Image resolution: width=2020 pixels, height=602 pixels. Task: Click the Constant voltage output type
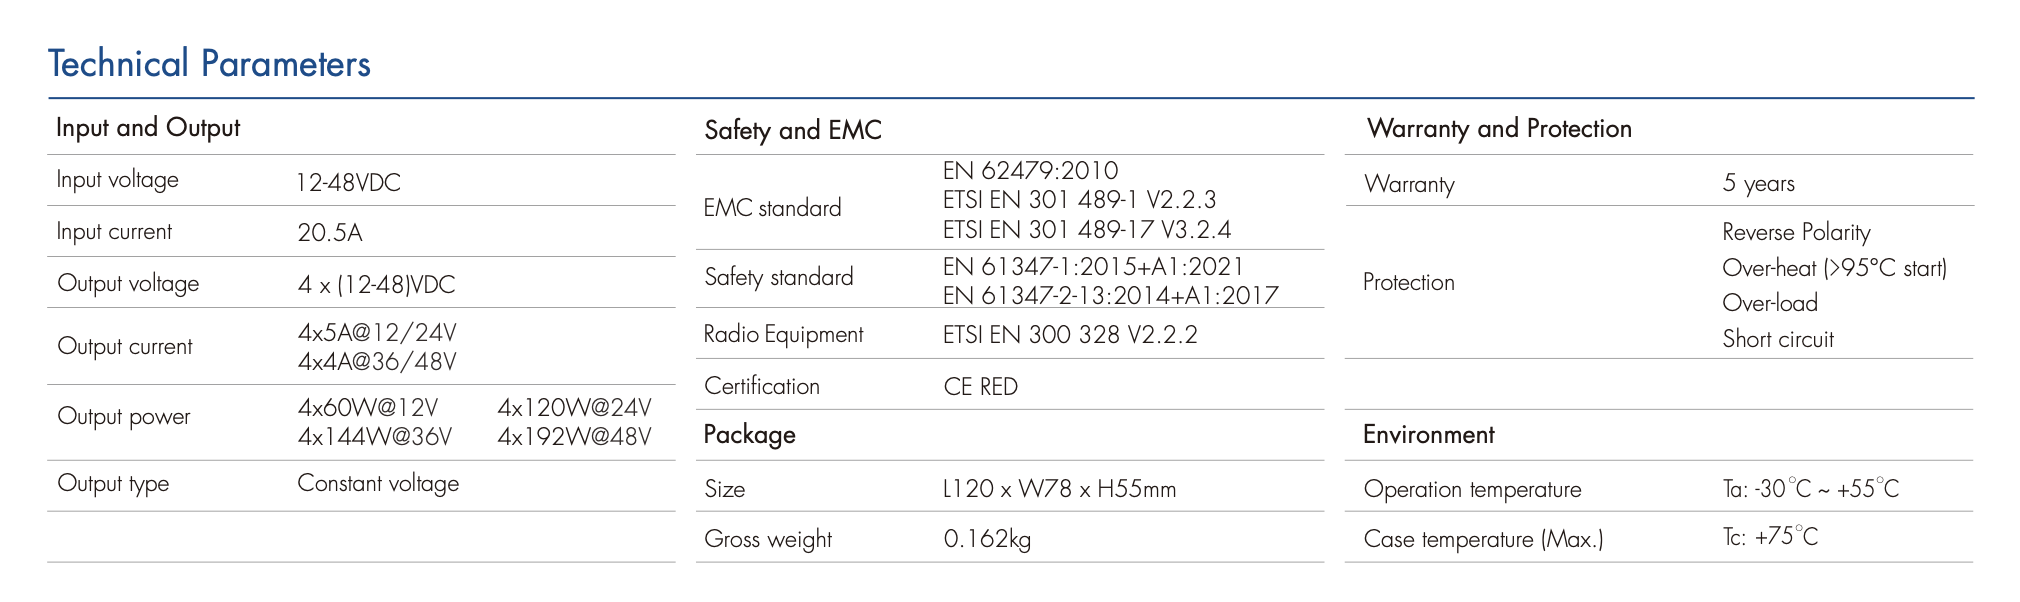click(x=378, y=484)
